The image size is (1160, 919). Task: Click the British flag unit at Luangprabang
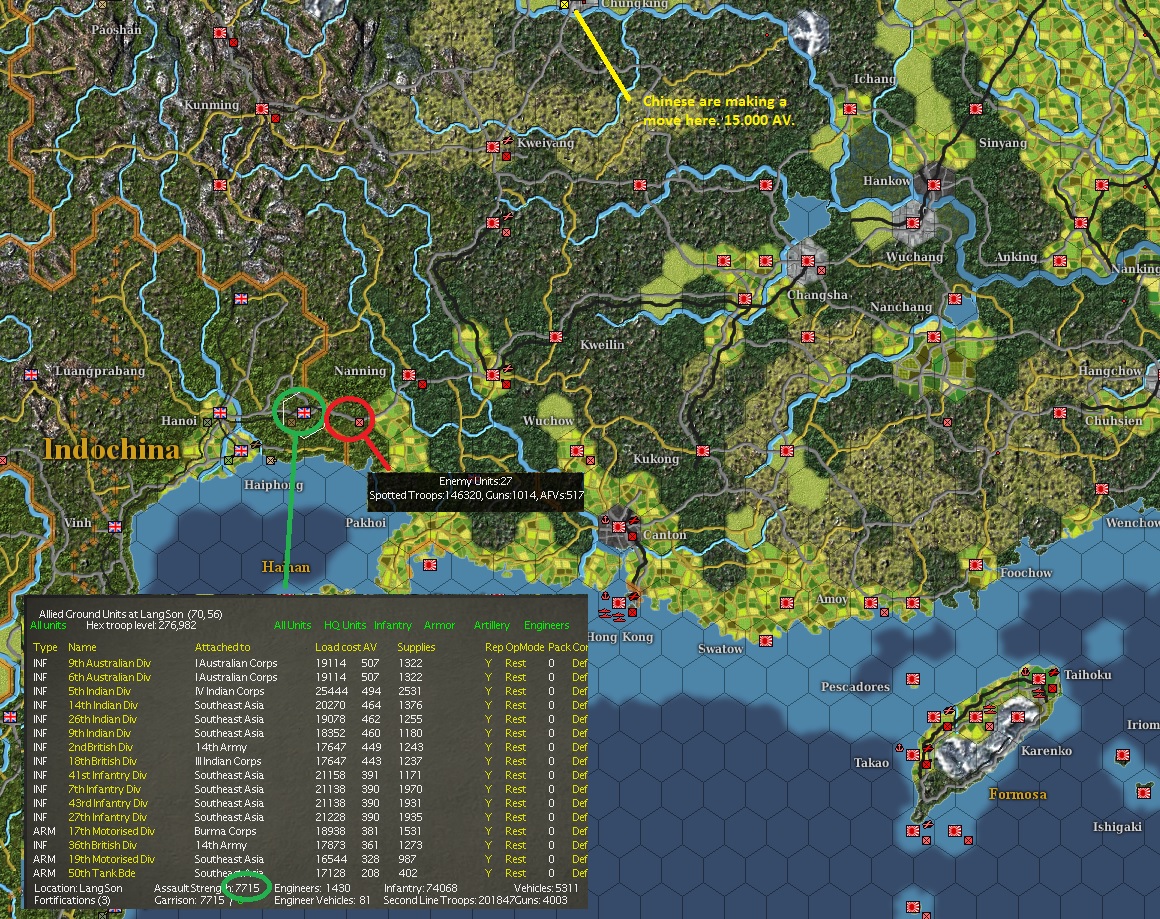click(x=31, y=375)
